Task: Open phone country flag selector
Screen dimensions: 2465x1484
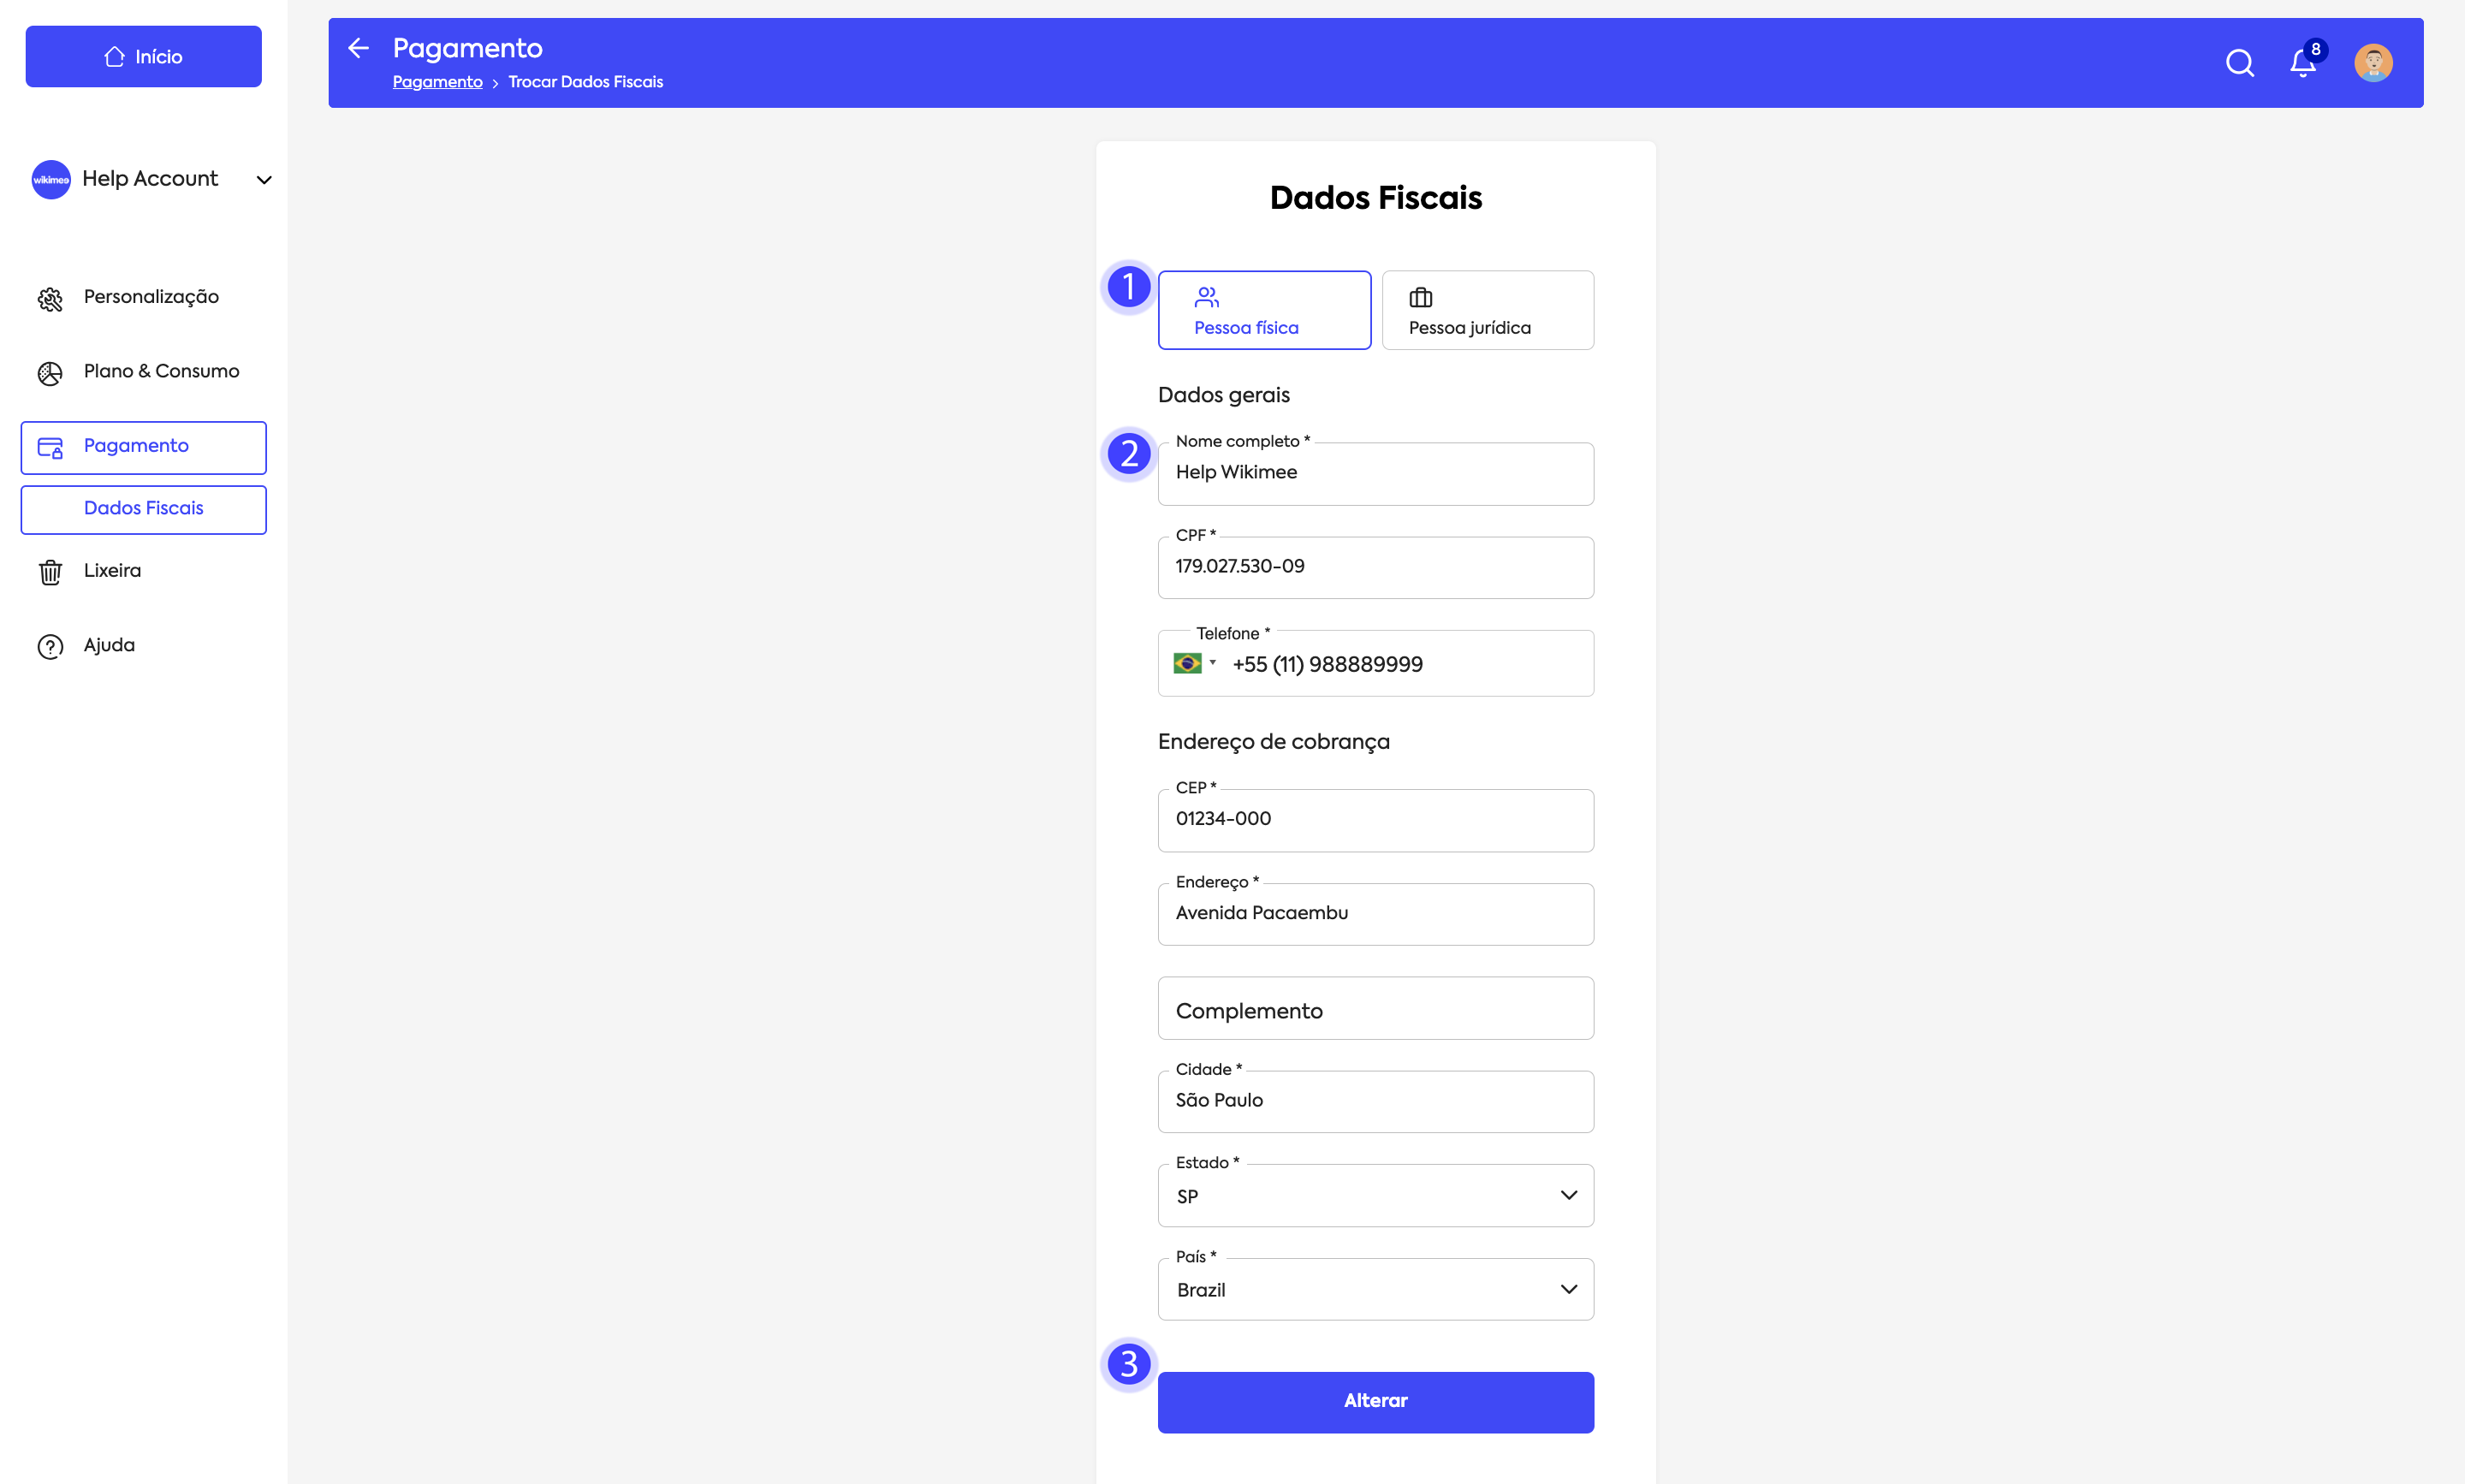Action: tap(1194, 664)
